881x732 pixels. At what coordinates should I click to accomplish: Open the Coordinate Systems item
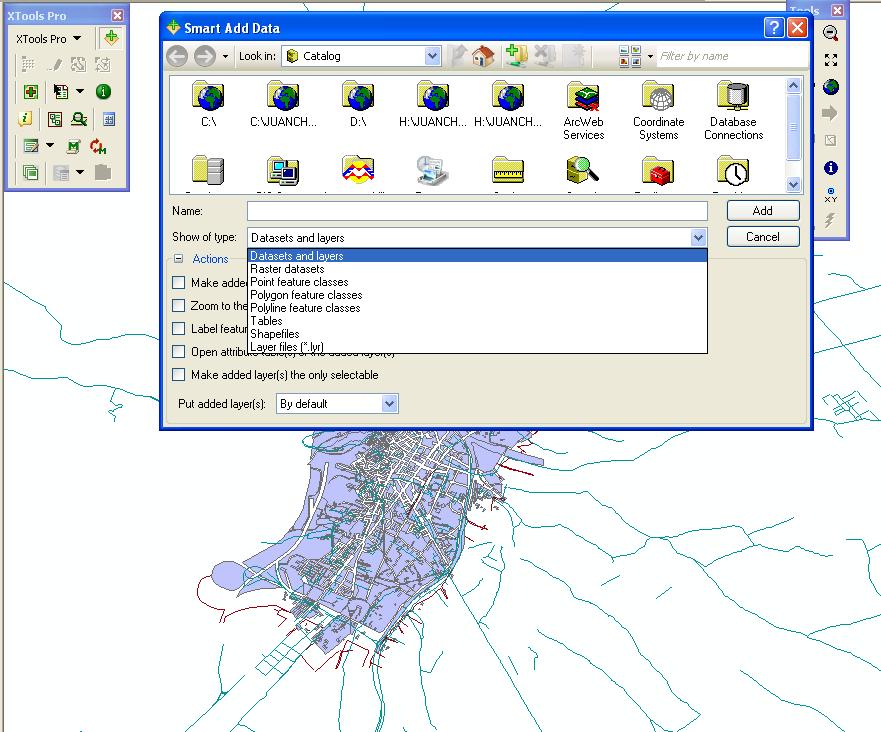click(x=658, y=100)
